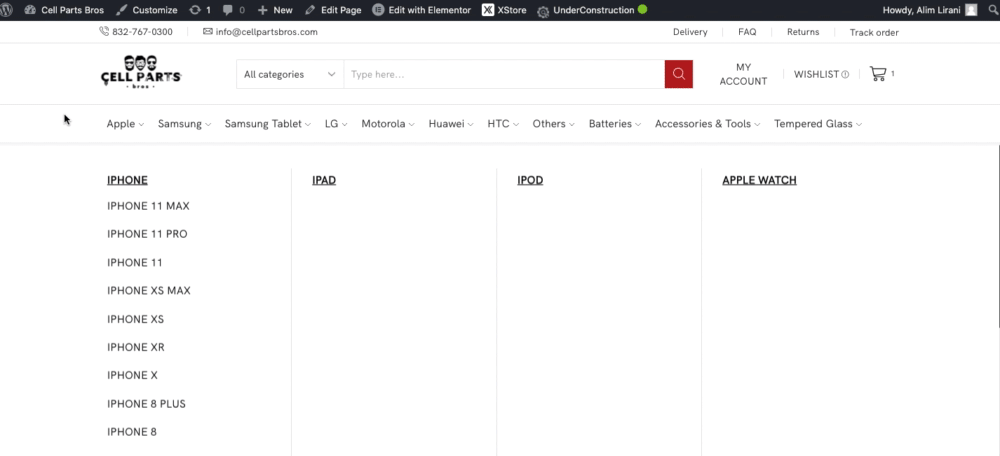The width and height of the screenshot is (1000, 456).
Task: Open the IPAD category heading
Action: click(324, 180)
